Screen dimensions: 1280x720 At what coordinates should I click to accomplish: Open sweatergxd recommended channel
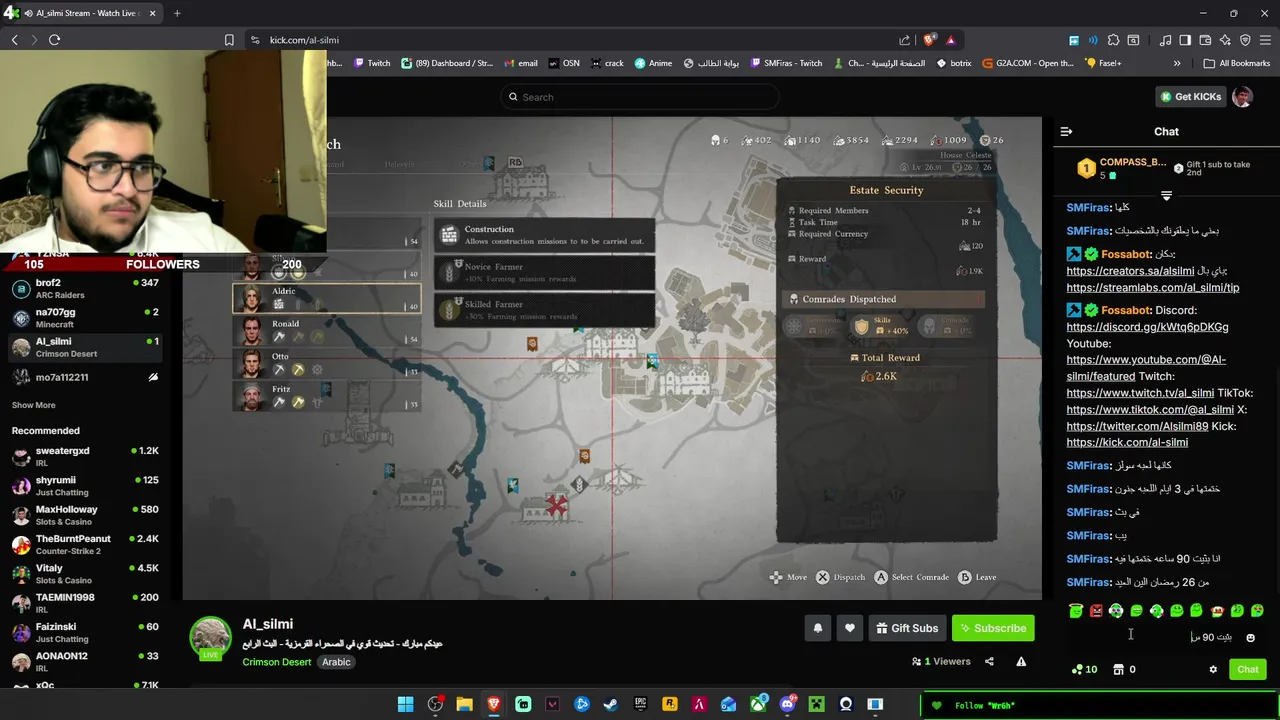point(85,457)
